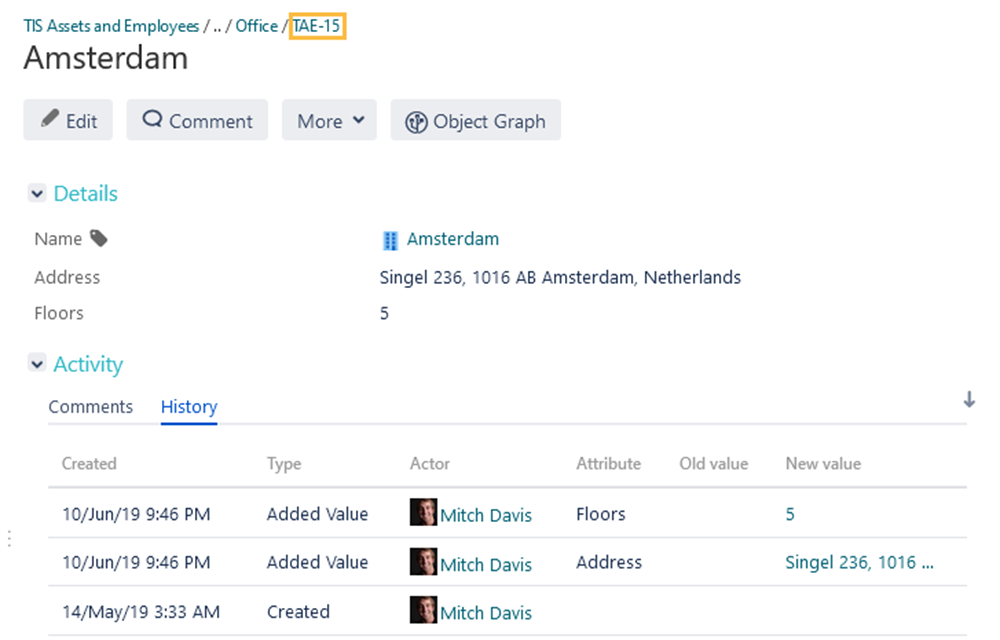Open the Amsterdam name link in Details
The width and height of the screenshot is (1000, 640).
pyautogui.click(x=453, y=239)
